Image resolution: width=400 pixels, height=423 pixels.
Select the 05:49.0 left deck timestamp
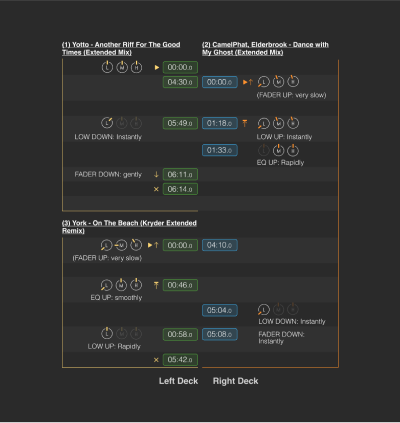click(180, 123)
